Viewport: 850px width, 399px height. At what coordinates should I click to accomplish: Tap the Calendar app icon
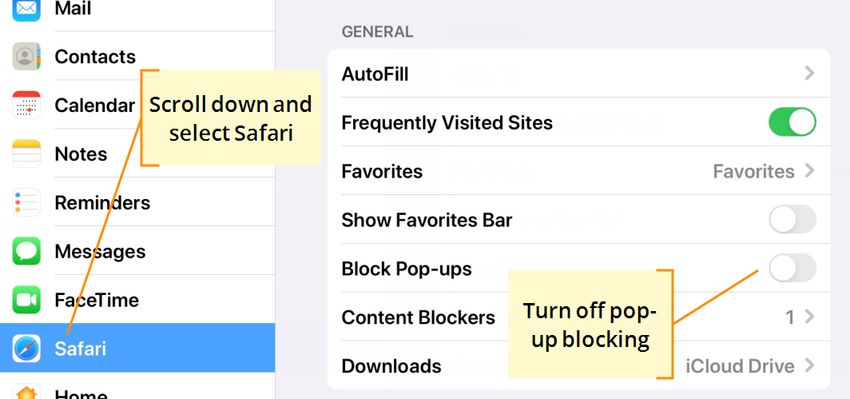[x=27, y=105]
